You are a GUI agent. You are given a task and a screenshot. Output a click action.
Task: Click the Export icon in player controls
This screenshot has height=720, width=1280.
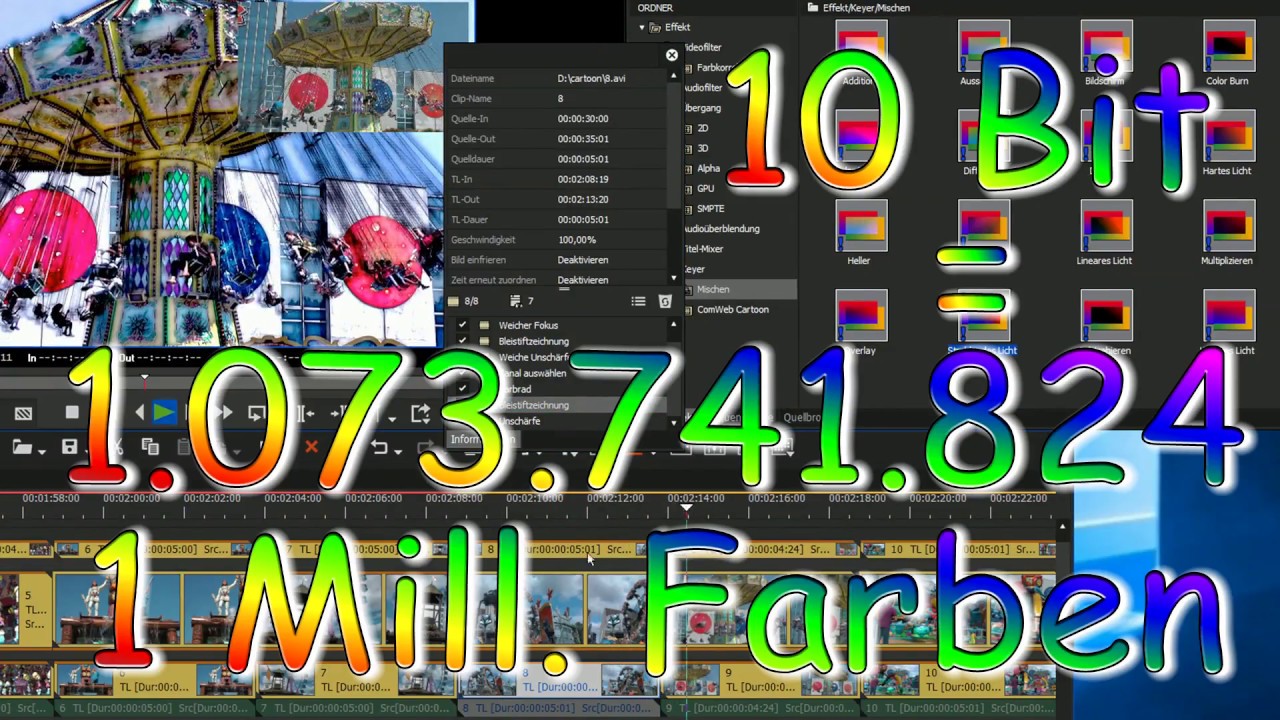[x=420, y=413]
